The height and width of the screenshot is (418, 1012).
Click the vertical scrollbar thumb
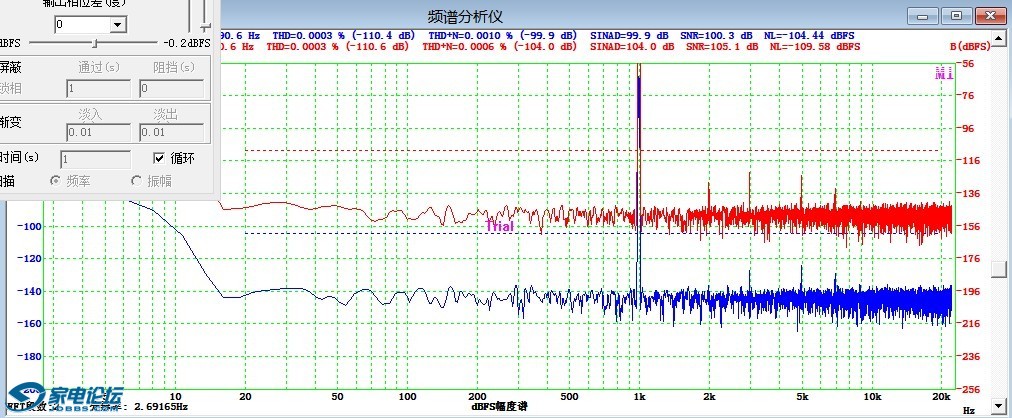click(x=999, y=269)
